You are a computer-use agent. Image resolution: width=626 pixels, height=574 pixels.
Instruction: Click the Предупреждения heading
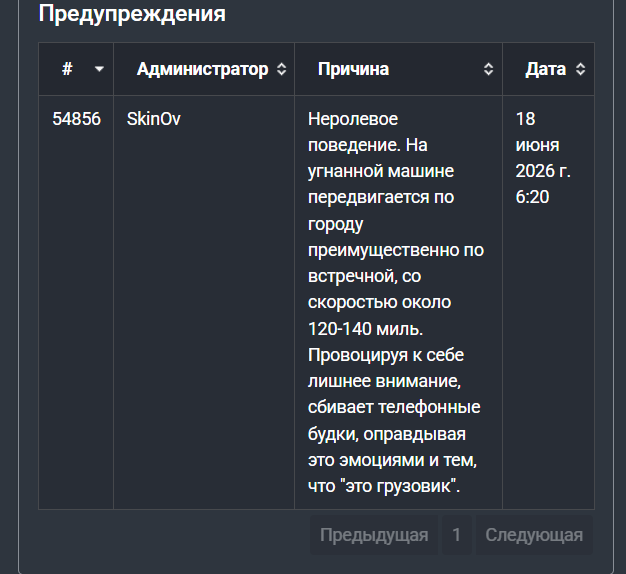click(x=132, y=14)
